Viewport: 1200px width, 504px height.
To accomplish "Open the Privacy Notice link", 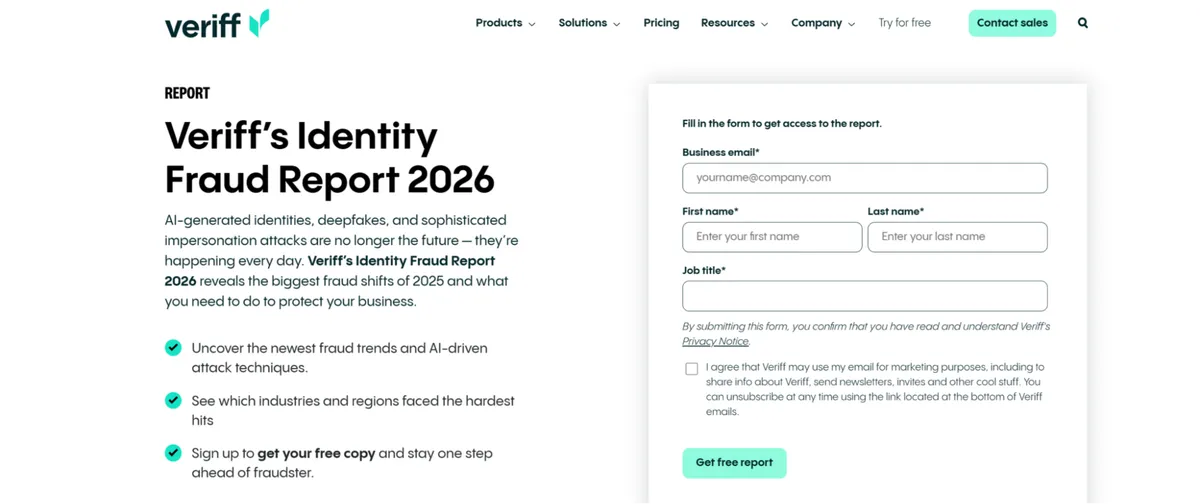I will [x=715, y=342].
